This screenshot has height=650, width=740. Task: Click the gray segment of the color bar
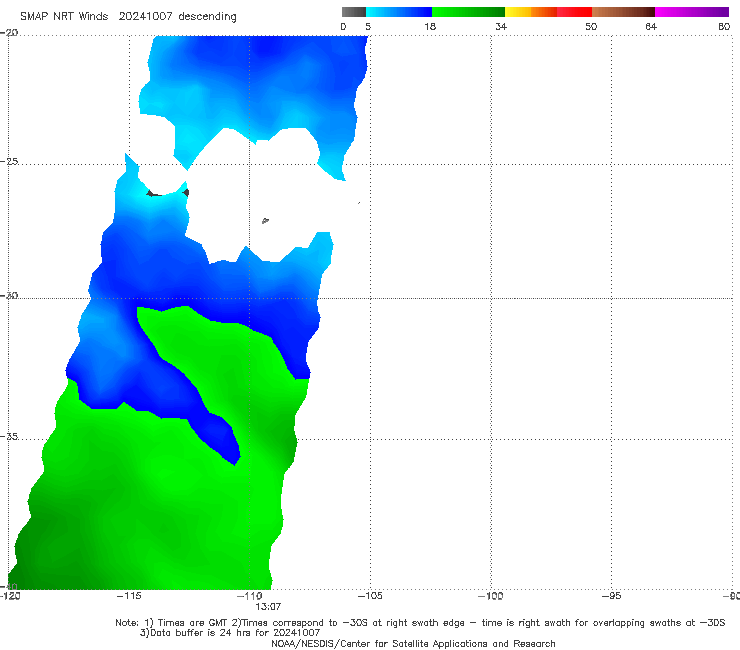coord(353,12)
